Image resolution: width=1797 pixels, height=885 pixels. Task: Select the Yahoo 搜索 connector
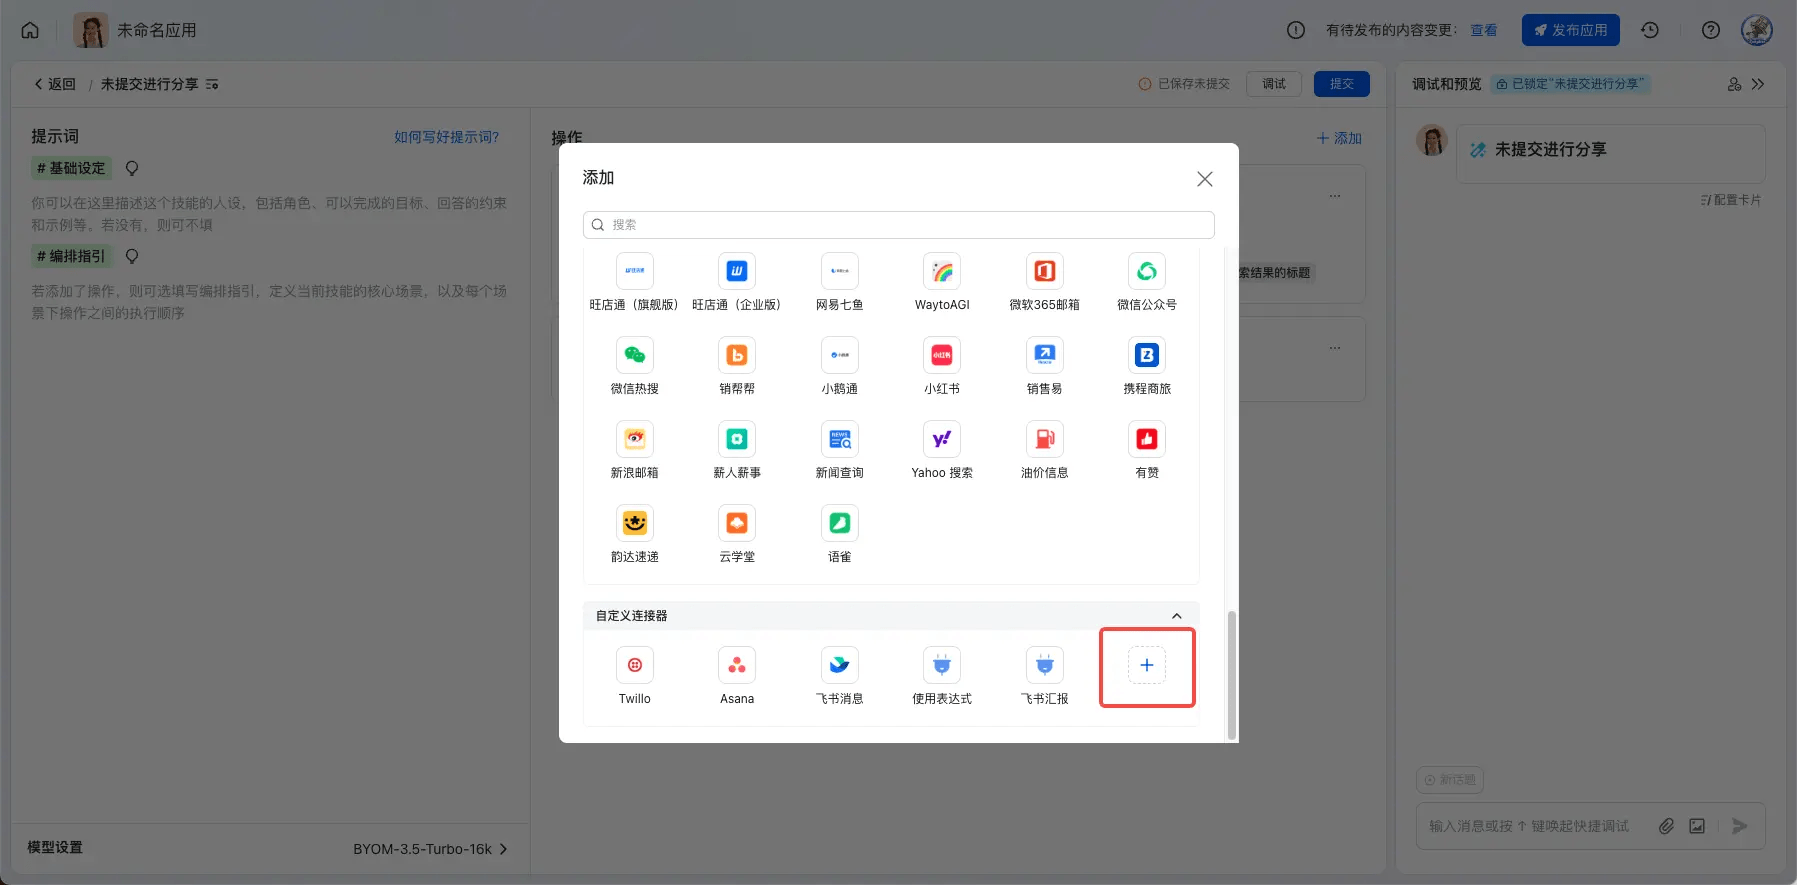coord(942,439)
